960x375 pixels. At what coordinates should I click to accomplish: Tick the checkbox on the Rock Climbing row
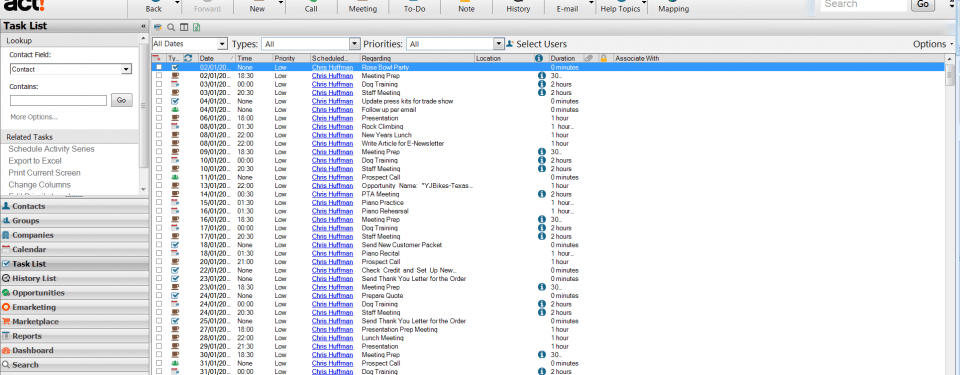pos(159,126)
